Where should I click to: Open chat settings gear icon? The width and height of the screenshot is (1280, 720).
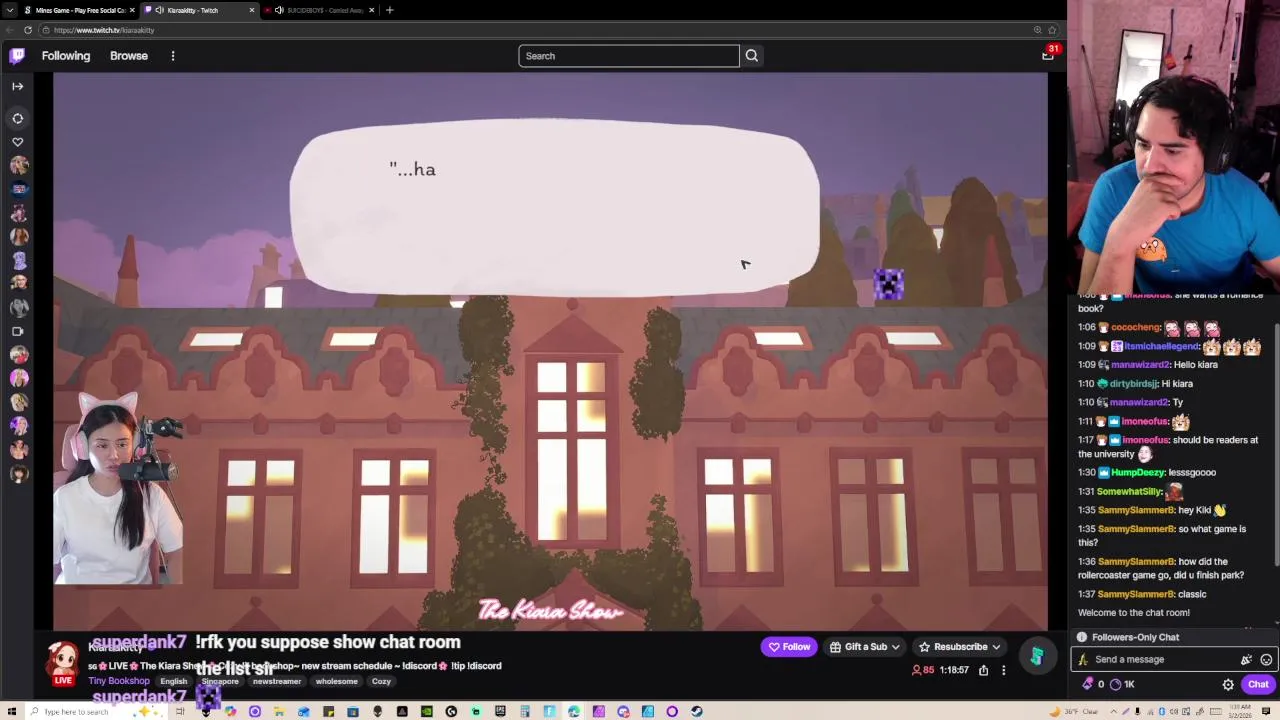1228,685
